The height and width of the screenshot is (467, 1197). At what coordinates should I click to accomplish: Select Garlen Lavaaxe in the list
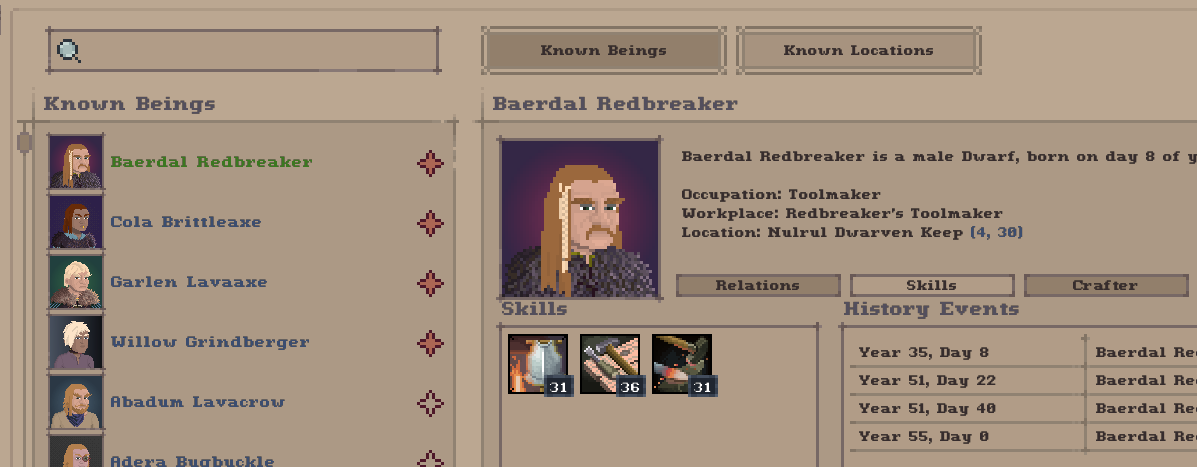pyautogui.click(x=189, y=282)
